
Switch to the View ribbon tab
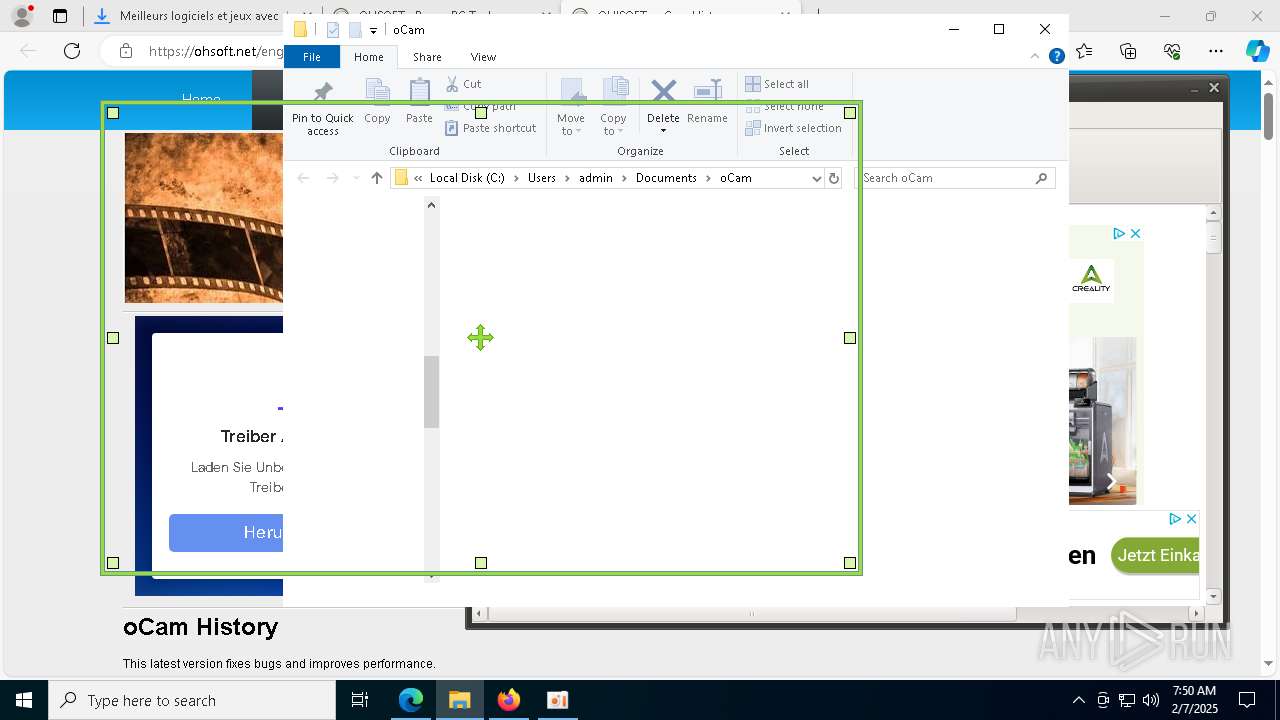point(483,57)
